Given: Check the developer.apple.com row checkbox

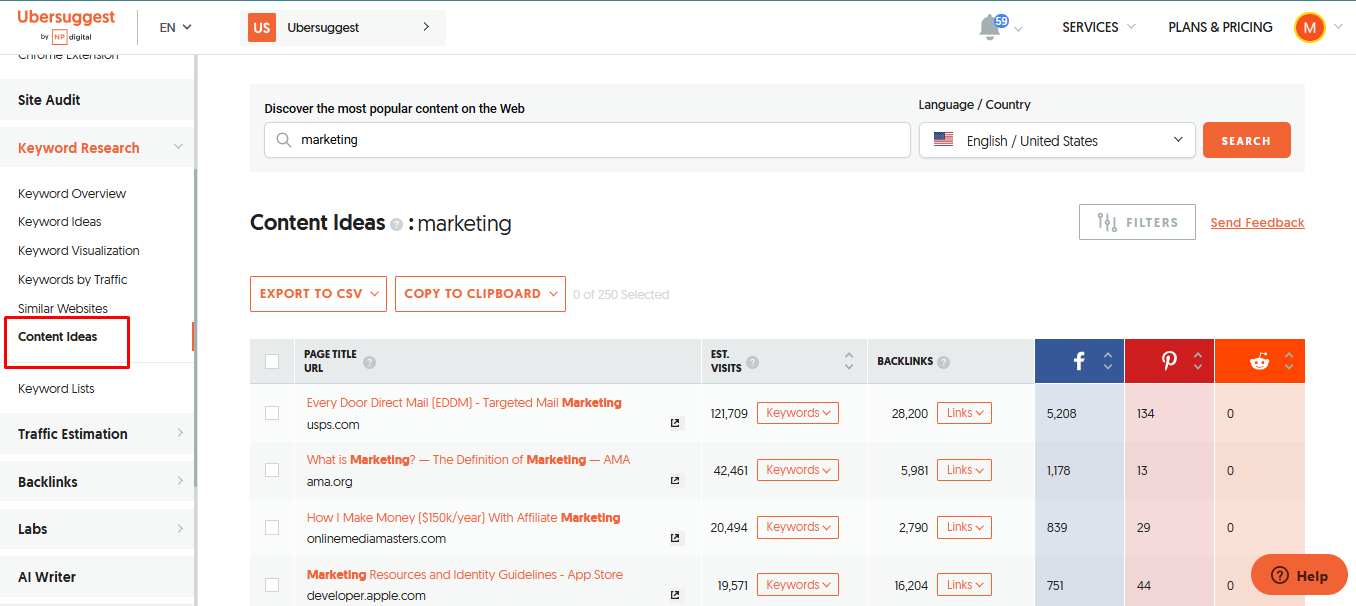Looking at the screenshot, I should pos(272,585).
